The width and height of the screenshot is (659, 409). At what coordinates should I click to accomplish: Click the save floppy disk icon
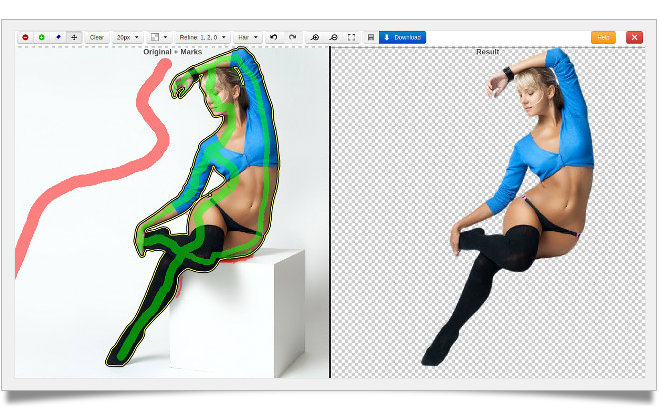[x=371, y=37]
